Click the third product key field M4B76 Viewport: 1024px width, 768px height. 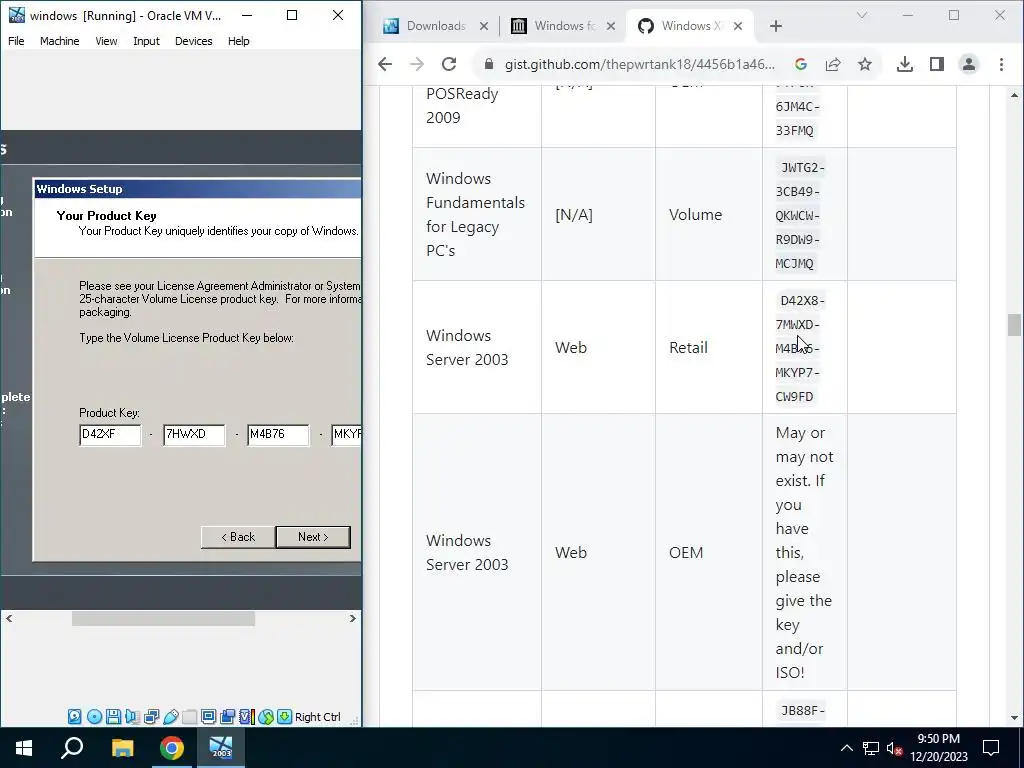pyautogui.click(x=278, y=435)
